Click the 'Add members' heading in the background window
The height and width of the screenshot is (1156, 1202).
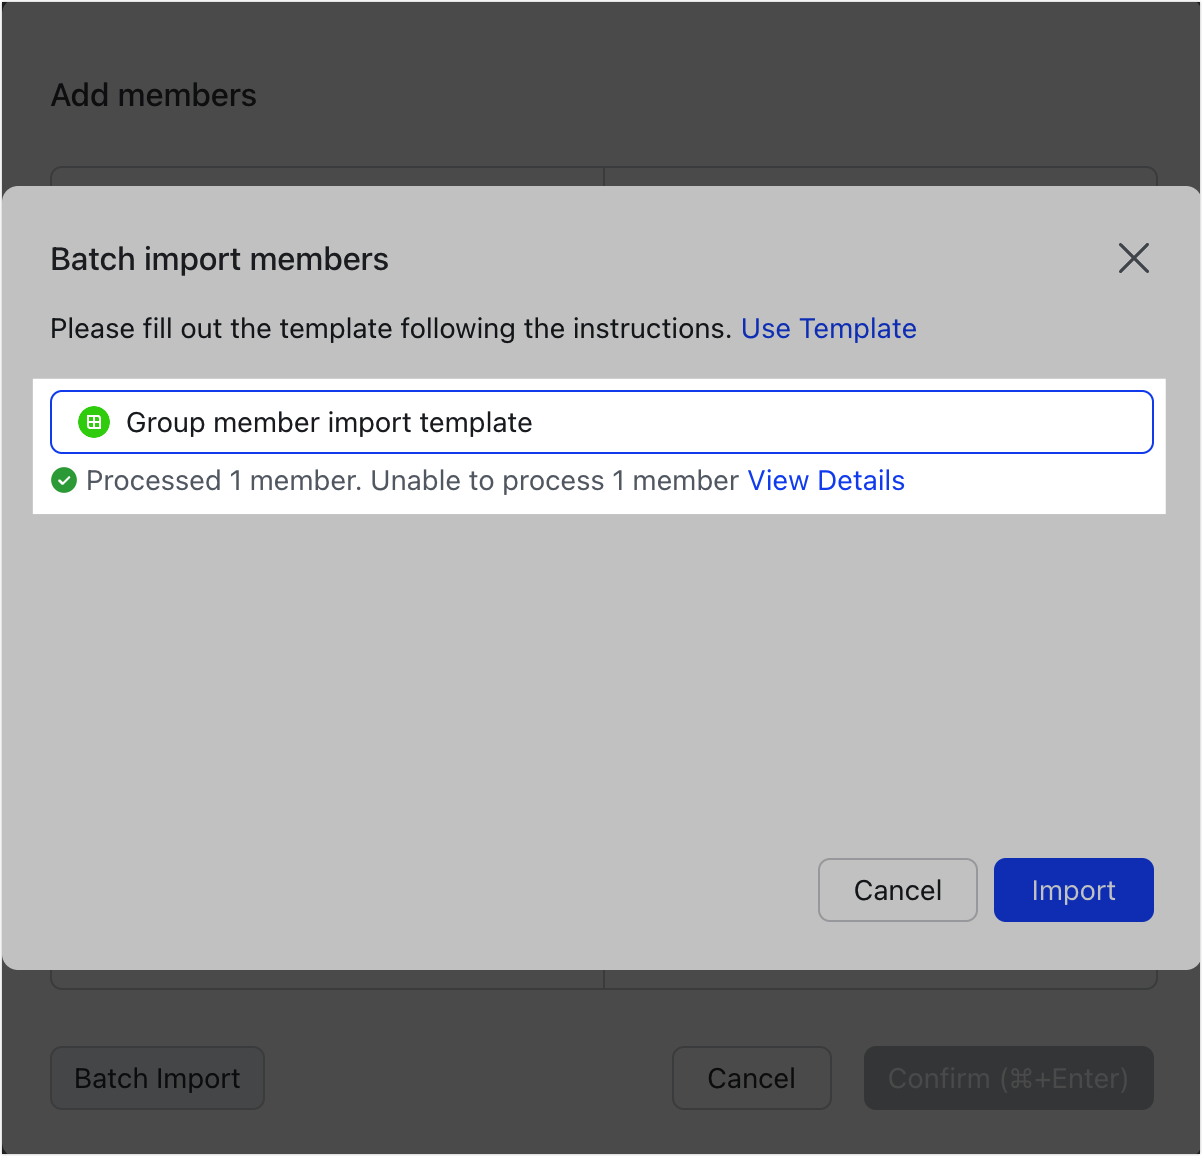click(x=154, y=95)
